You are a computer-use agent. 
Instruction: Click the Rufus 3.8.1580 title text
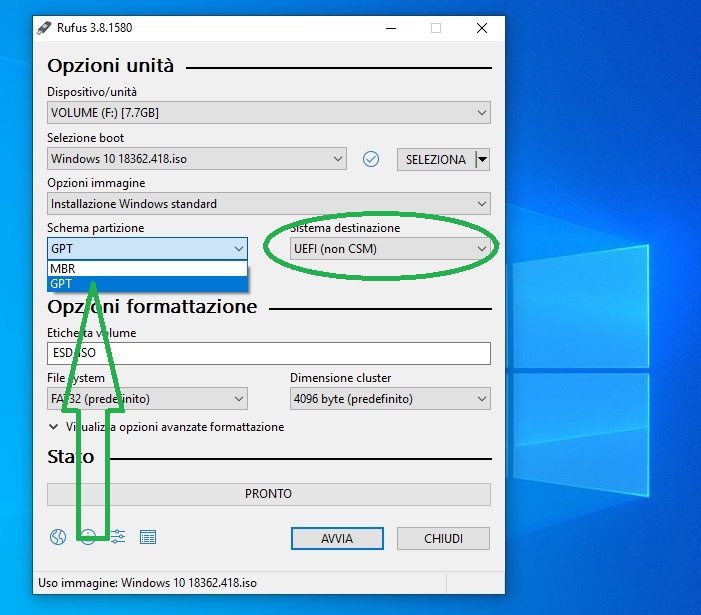pos(94,28)
